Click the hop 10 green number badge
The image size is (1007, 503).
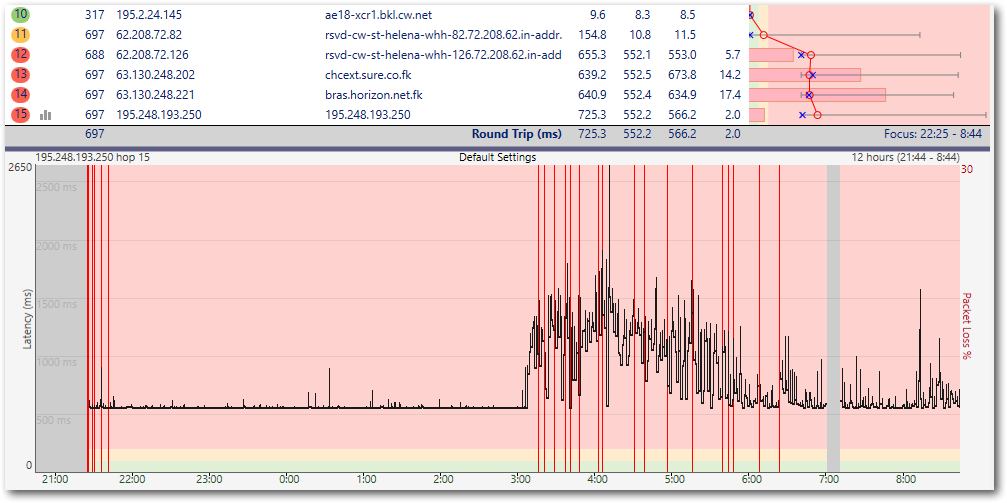click(21, 15)
